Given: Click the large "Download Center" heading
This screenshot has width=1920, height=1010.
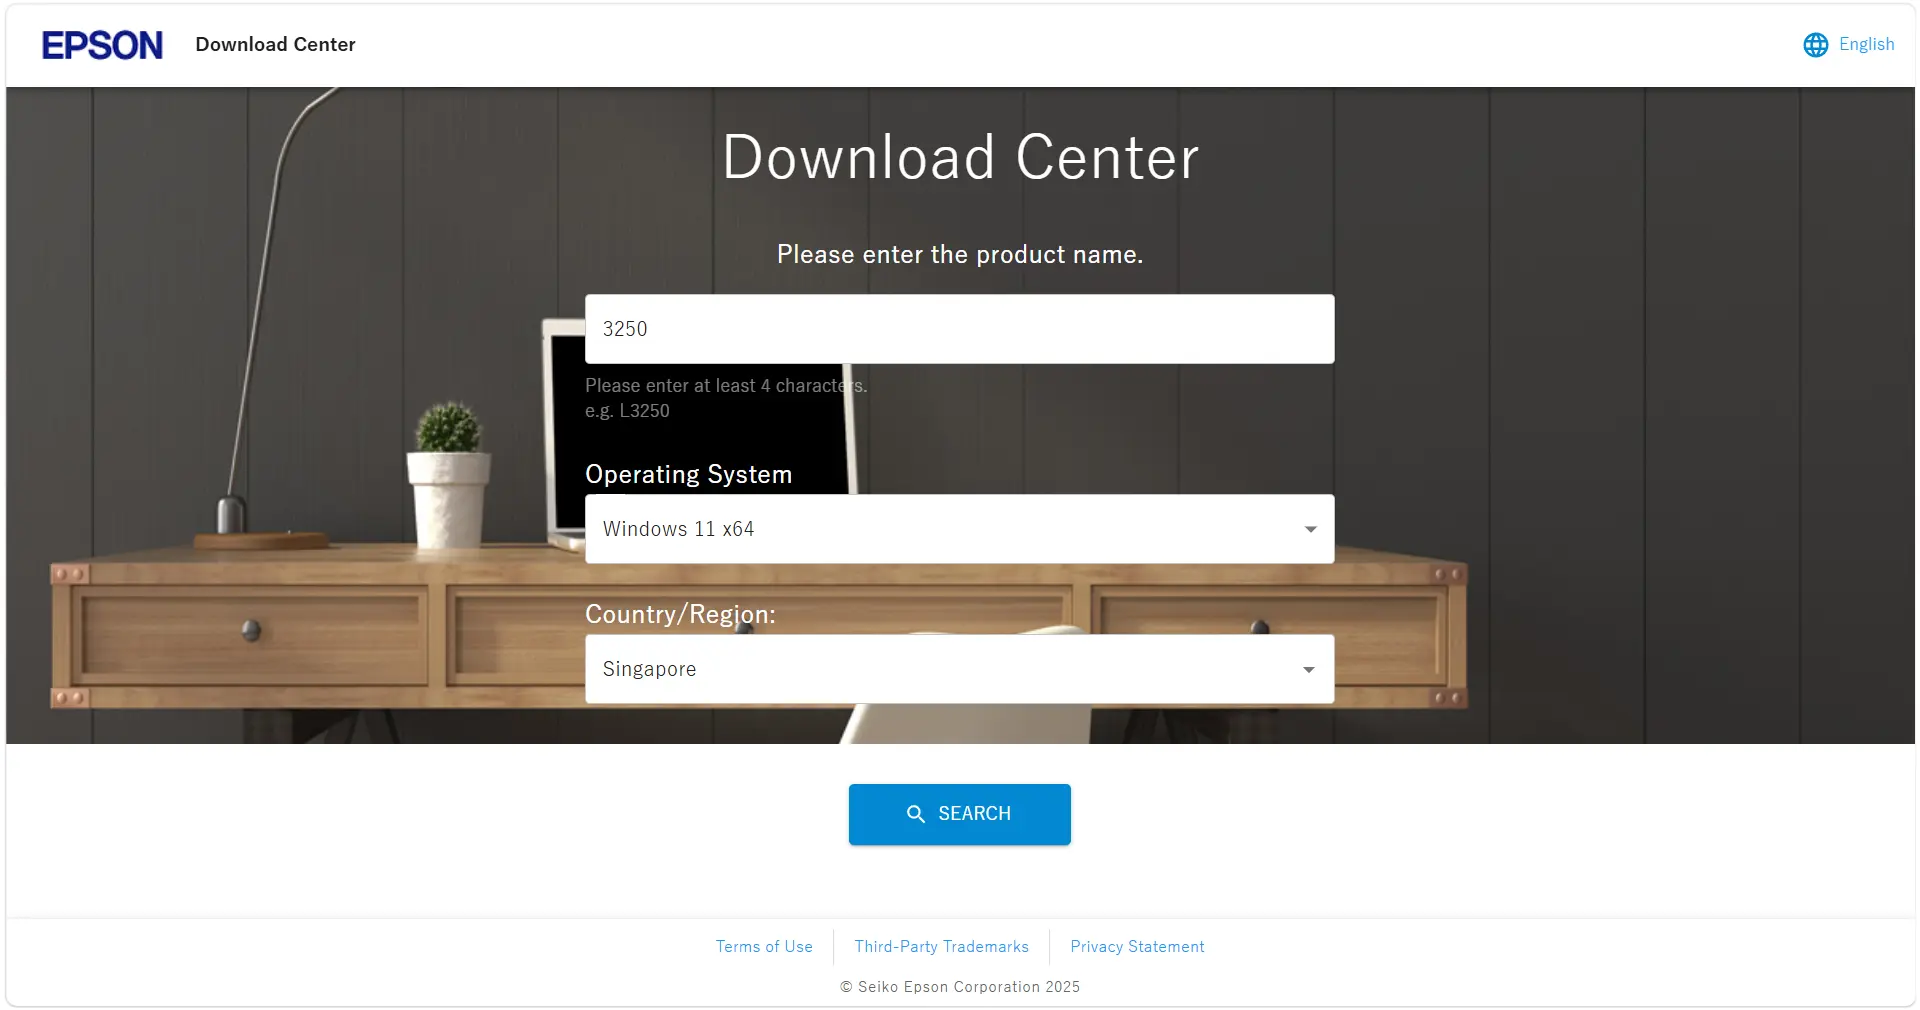Looking at the screenshot, I should (x=960, y=157).
